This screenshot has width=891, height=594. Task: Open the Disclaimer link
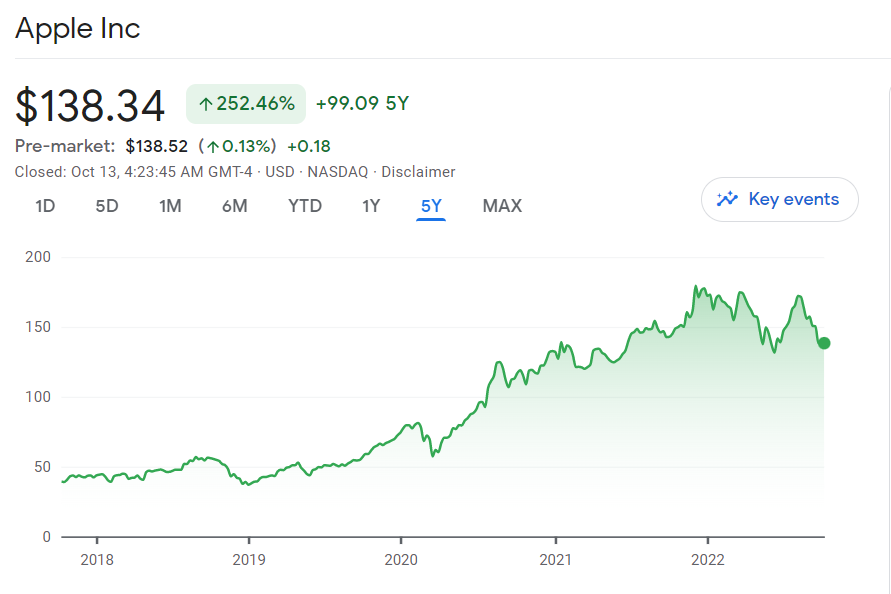tap(418, 172)
